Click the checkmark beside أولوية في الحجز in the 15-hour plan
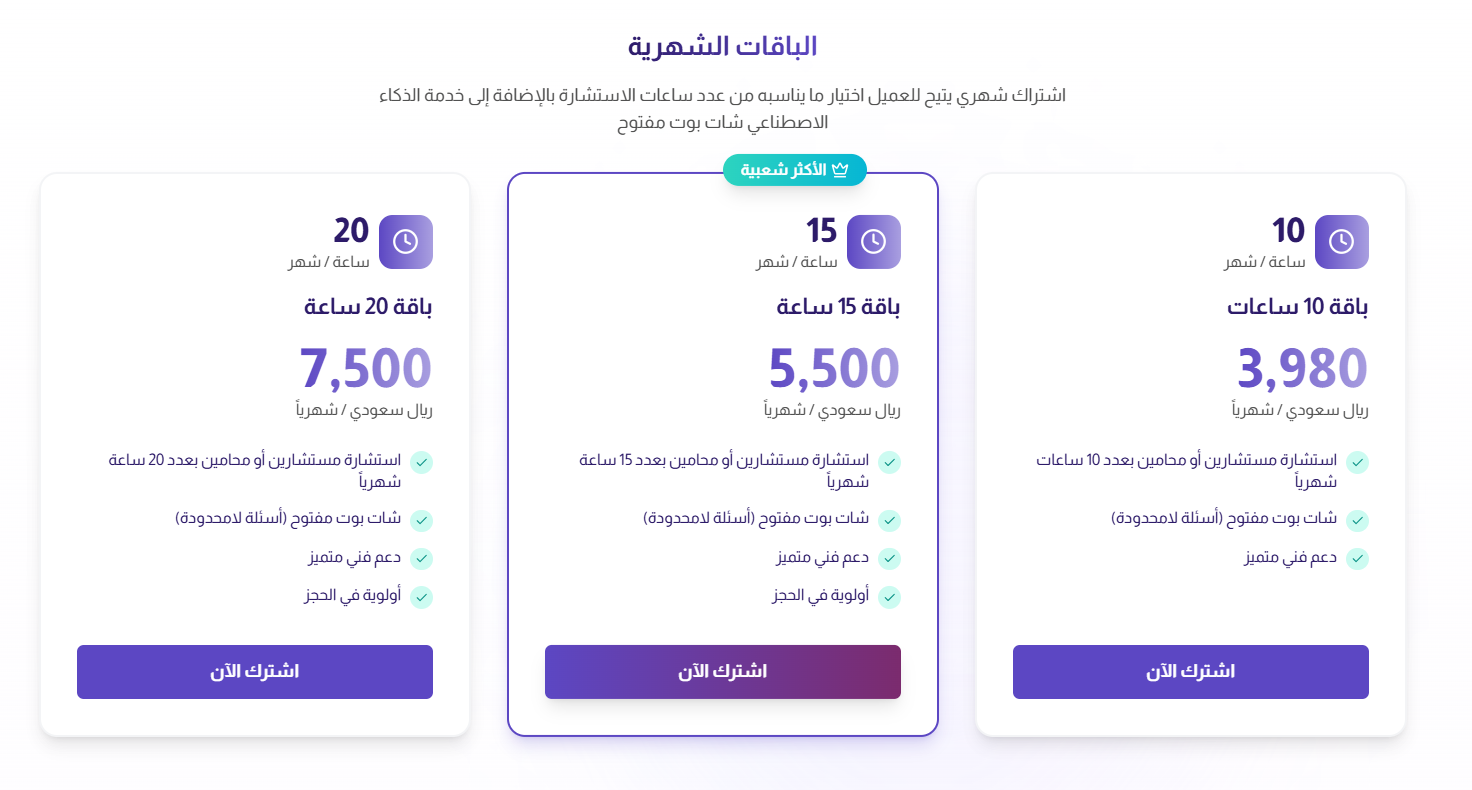 click(x=890, y=596)
